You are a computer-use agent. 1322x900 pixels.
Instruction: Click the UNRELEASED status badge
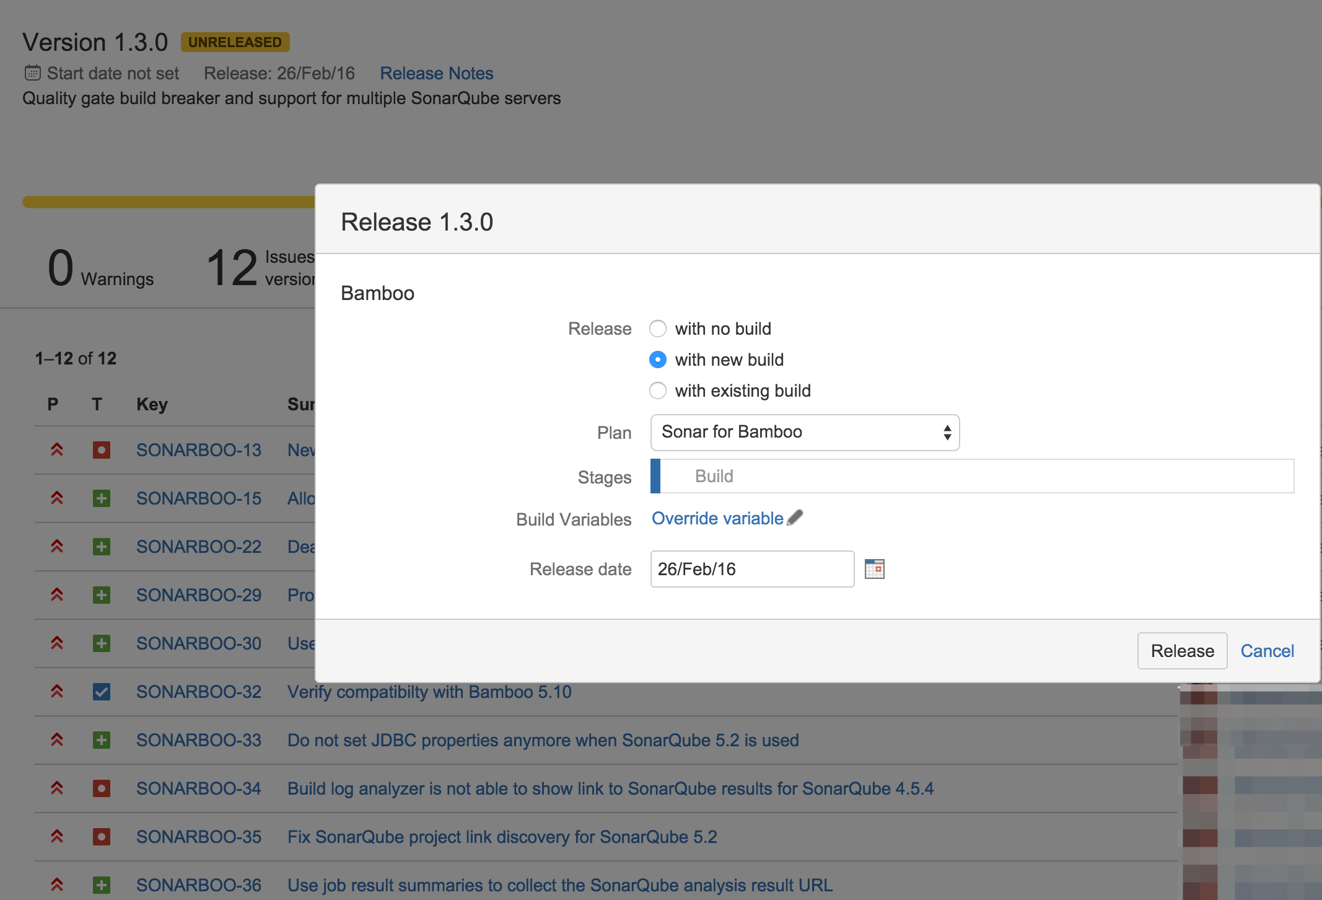(235, 42)
